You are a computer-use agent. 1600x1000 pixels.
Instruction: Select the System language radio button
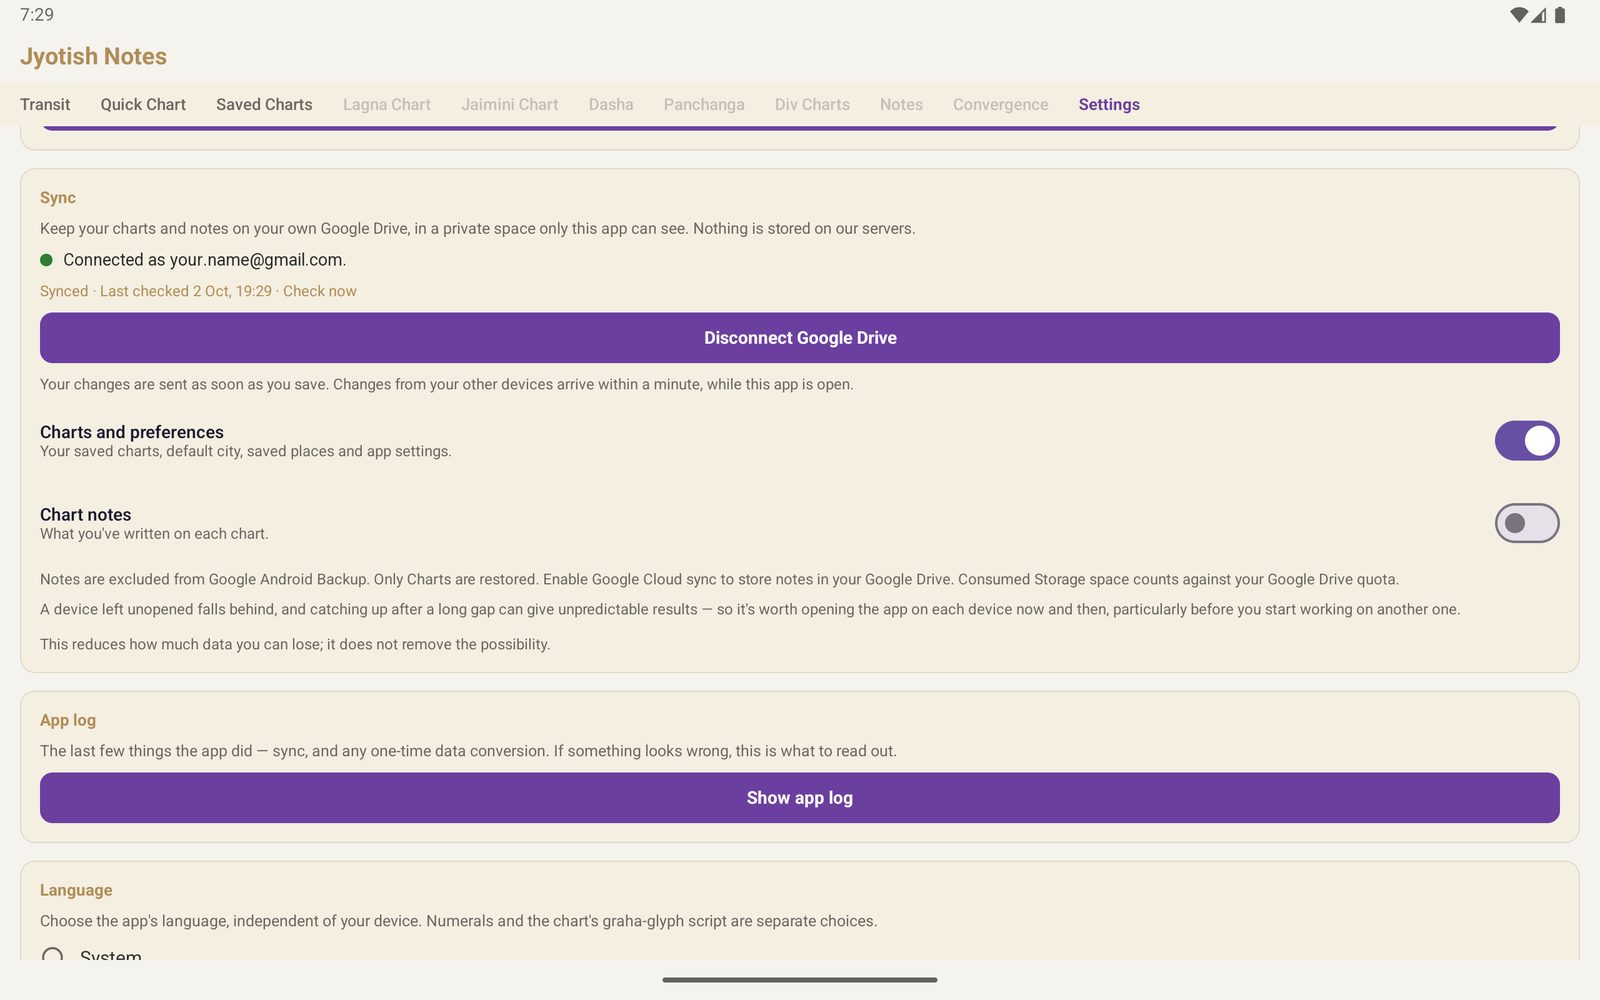(53, 956)
